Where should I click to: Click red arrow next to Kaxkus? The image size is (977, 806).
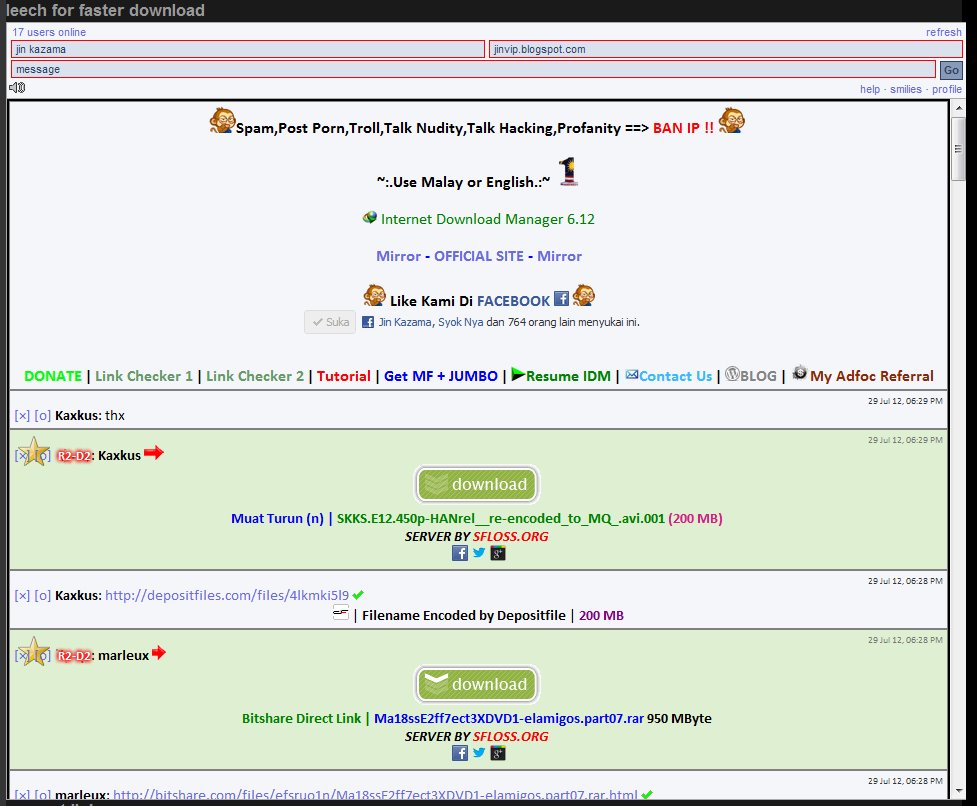coord(154,453)
